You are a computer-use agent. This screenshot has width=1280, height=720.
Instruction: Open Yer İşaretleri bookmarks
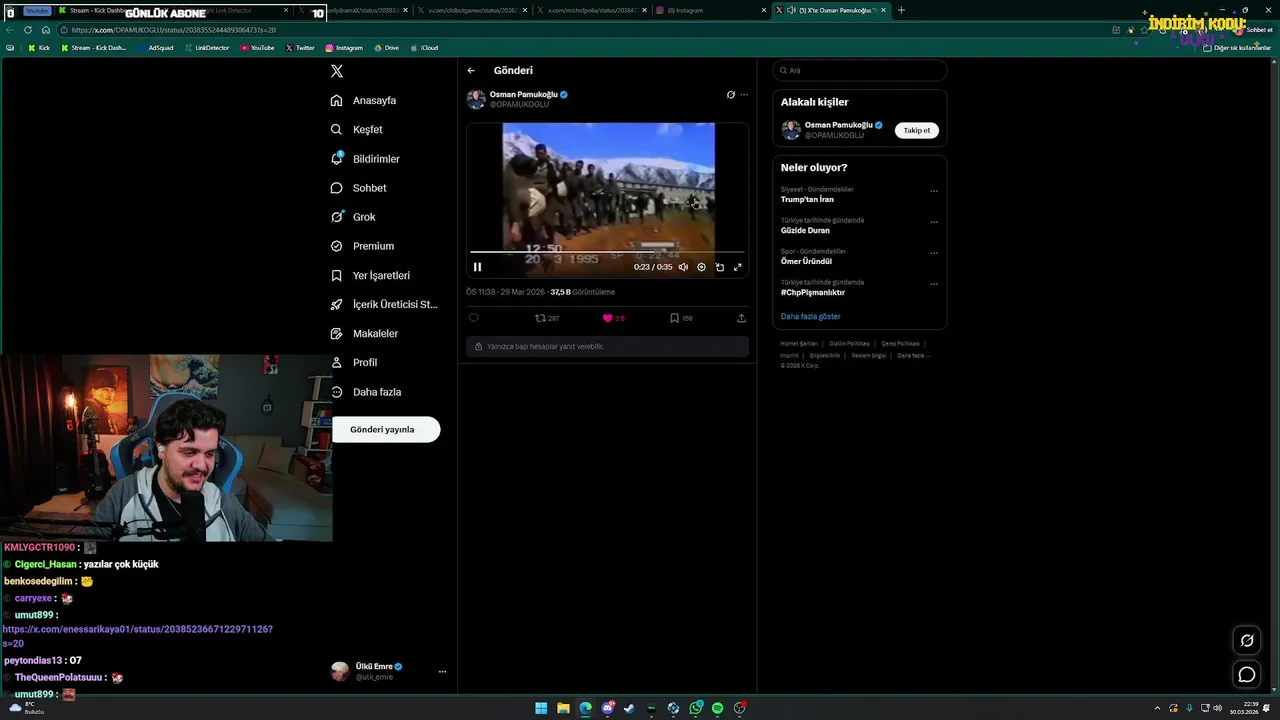coord(370,275)
